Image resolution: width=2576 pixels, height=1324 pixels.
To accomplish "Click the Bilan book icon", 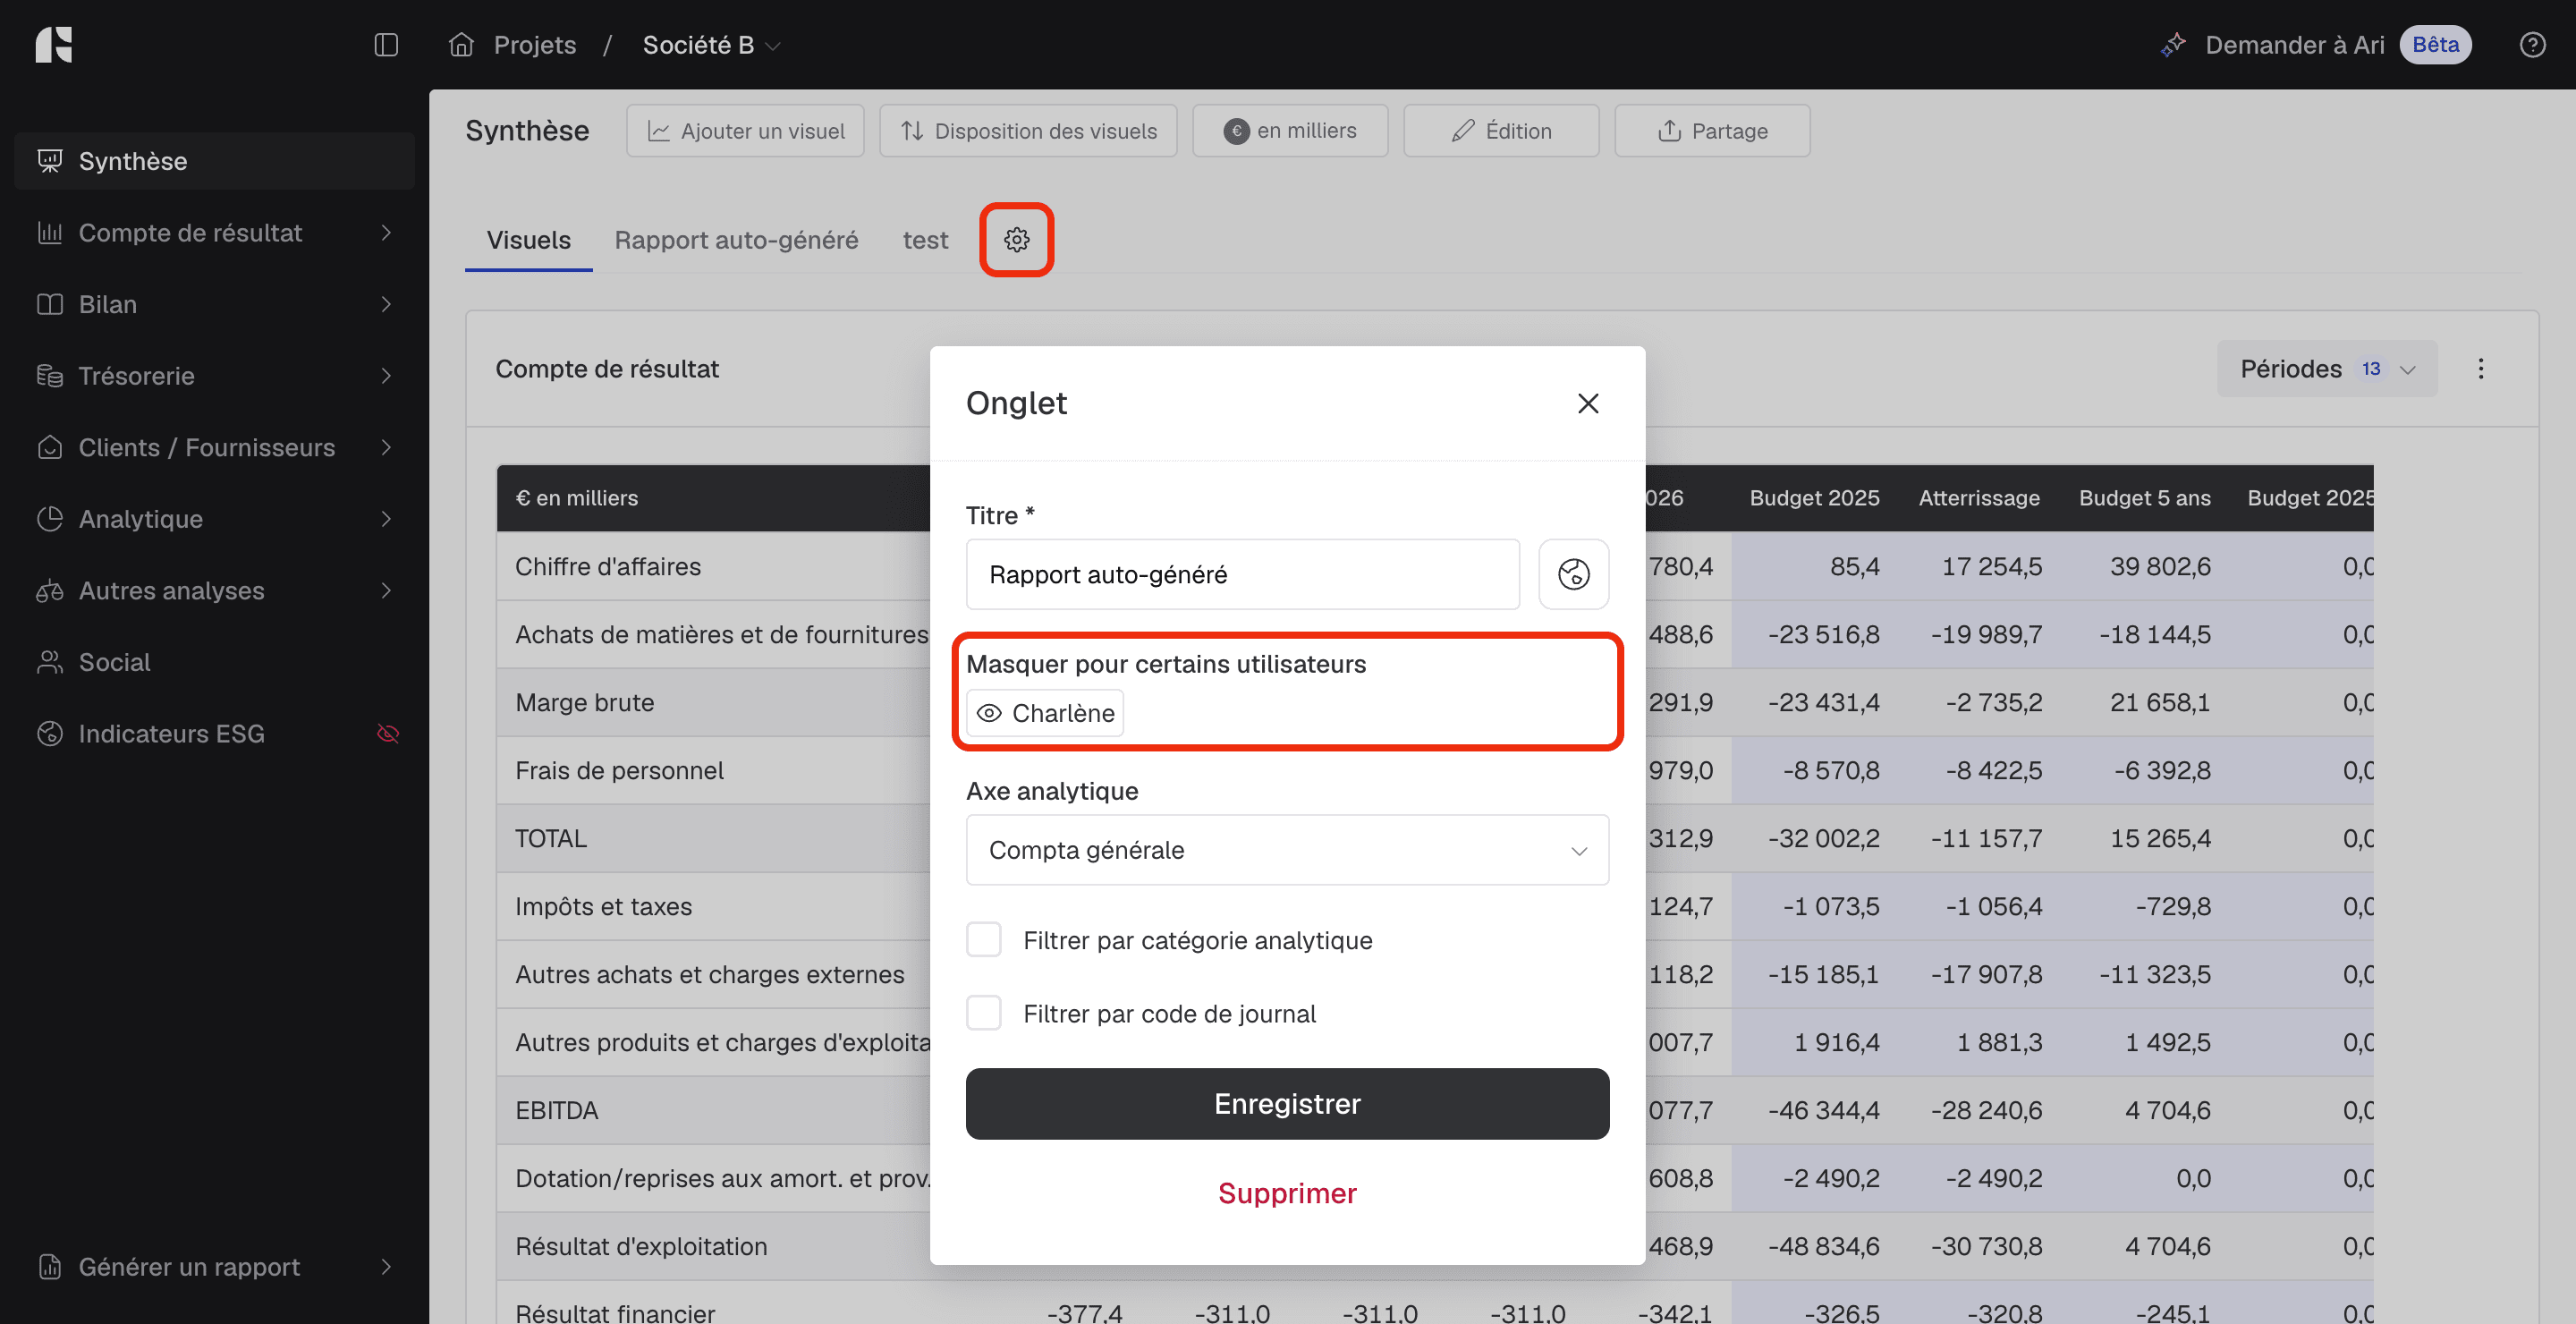I will point(50,305).
